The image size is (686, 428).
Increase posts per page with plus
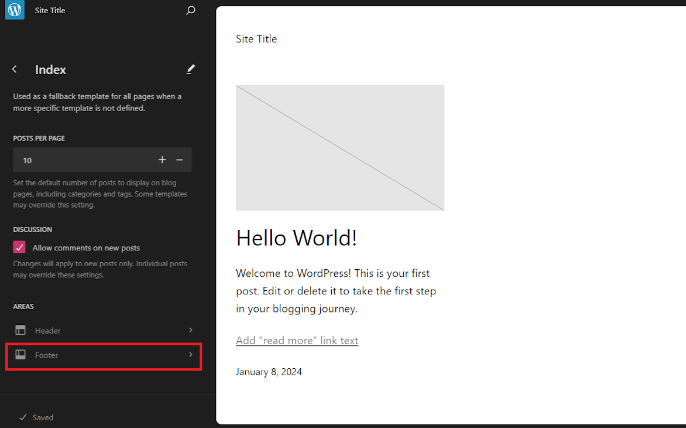click(162, 160)
